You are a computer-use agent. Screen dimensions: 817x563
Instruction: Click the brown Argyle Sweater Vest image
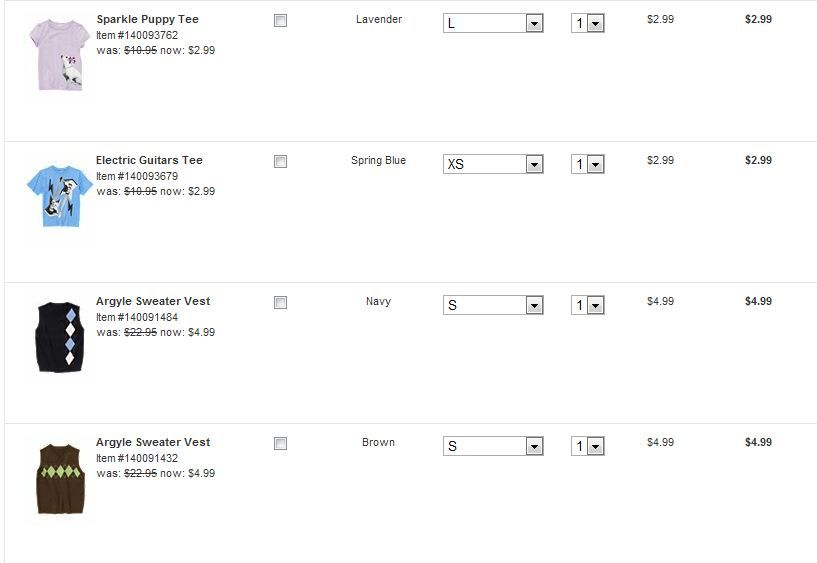coord(60,479)
